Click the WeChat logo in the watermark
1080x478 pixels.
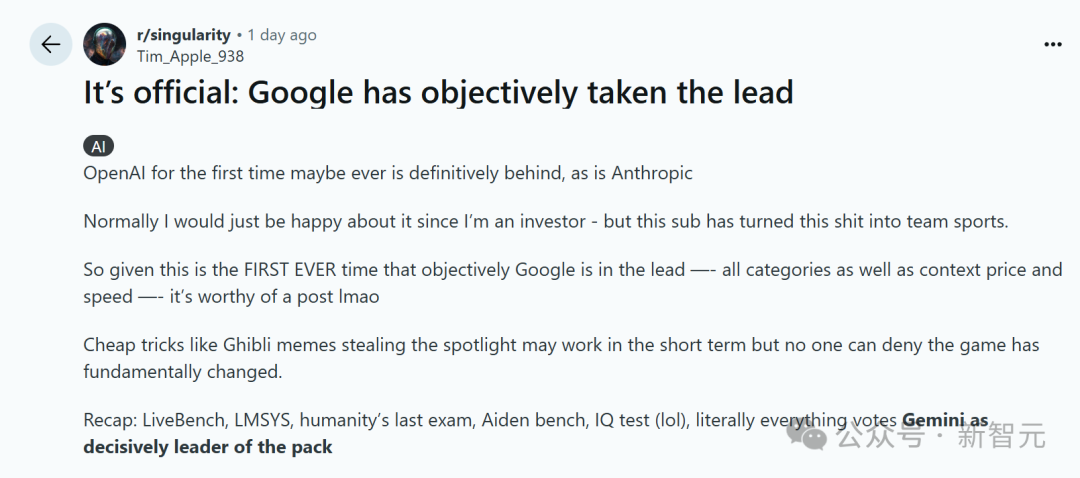pyautogui.click(x=807, y=436)
